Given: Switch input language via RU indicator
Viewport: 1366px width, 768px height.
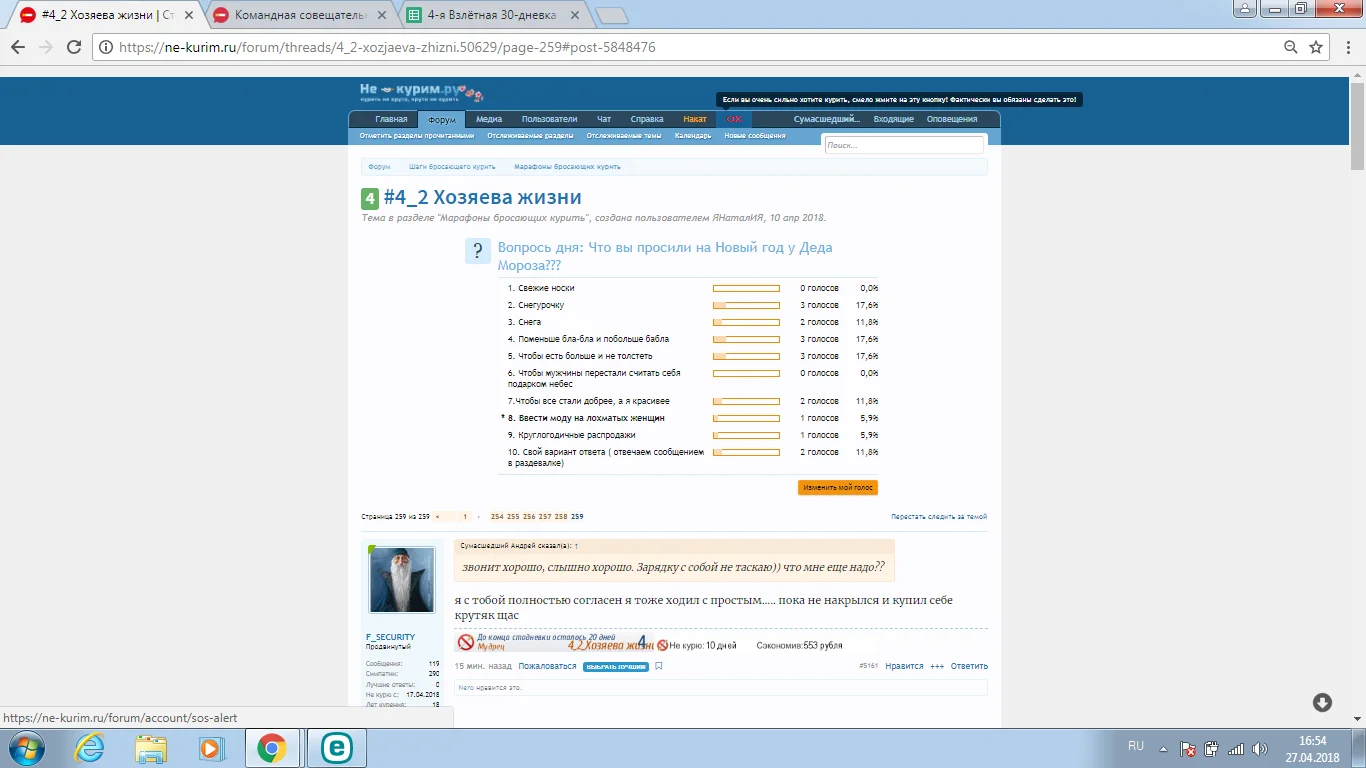Looking at the screenshot, I should (x=1136, y=747).
